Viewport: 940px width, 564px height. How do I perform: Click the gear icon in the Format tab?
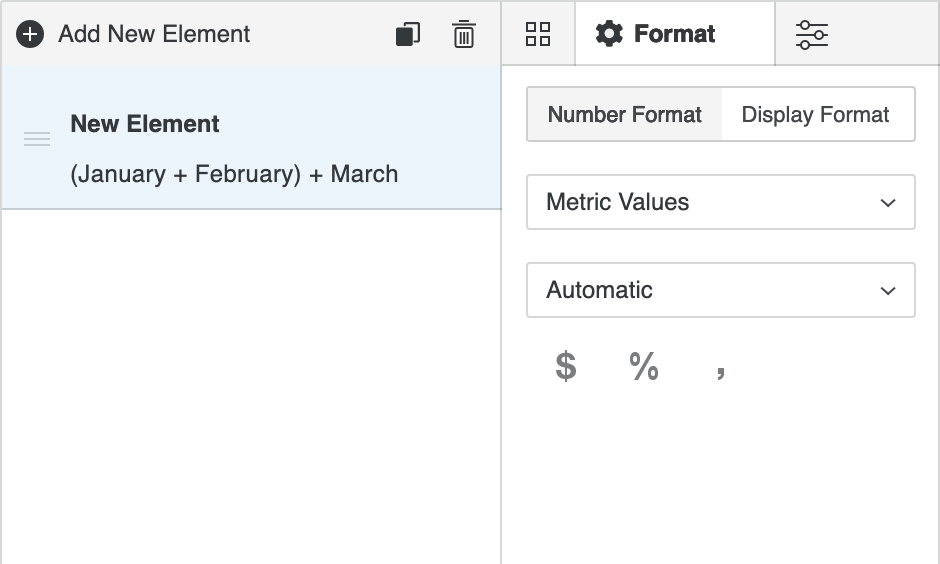[x=609, y=34]
